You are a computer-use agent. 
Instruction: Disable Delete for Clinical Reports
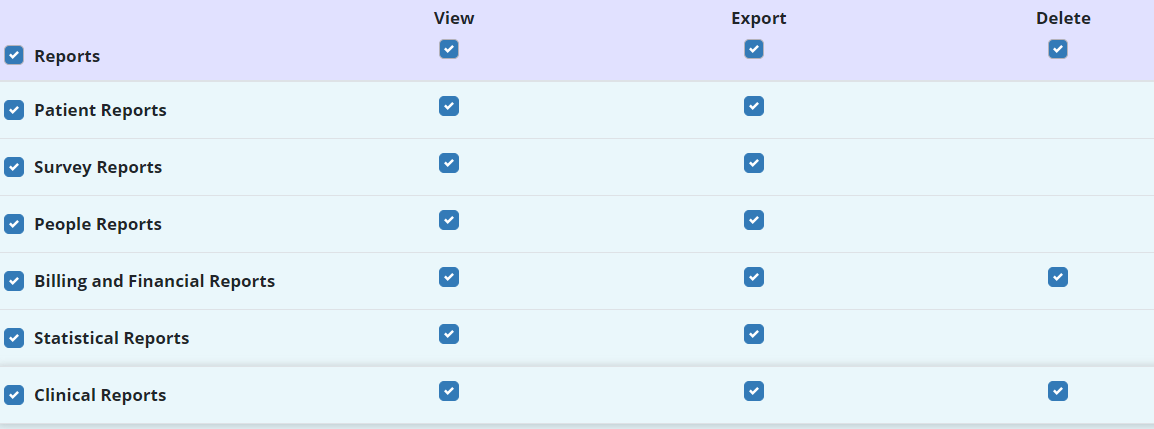(x=1058, y=391)
